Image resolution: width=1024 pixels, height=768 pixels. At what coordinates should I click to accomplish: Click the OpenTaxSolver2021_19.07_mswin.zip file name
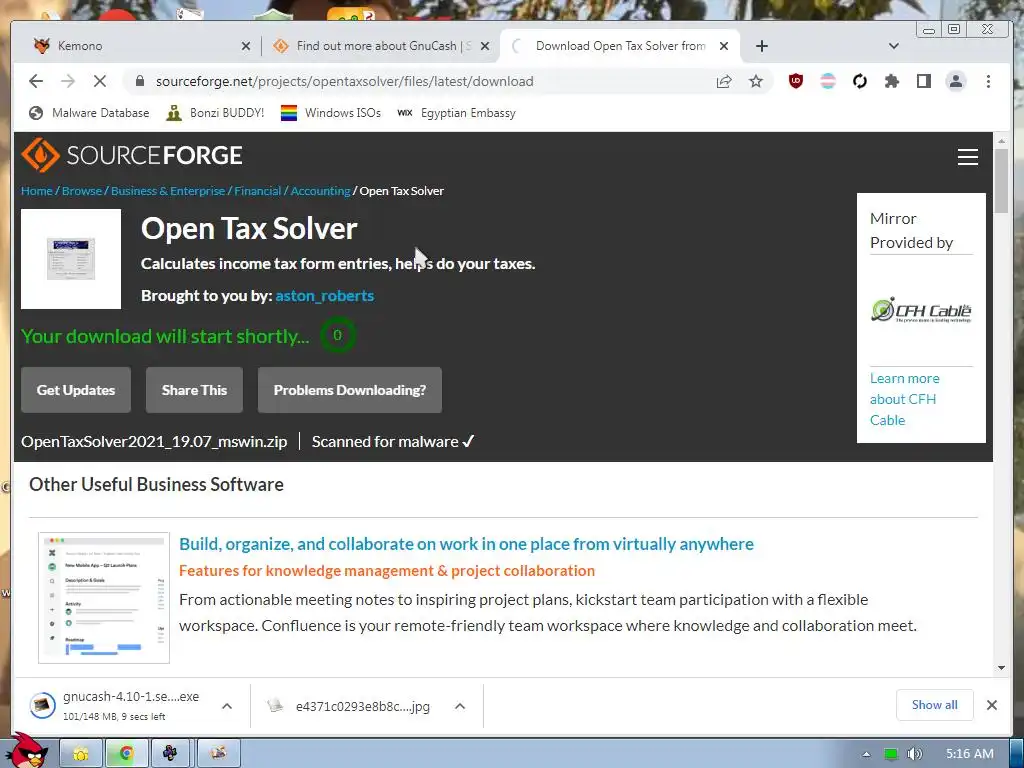[x=154, y=441]
